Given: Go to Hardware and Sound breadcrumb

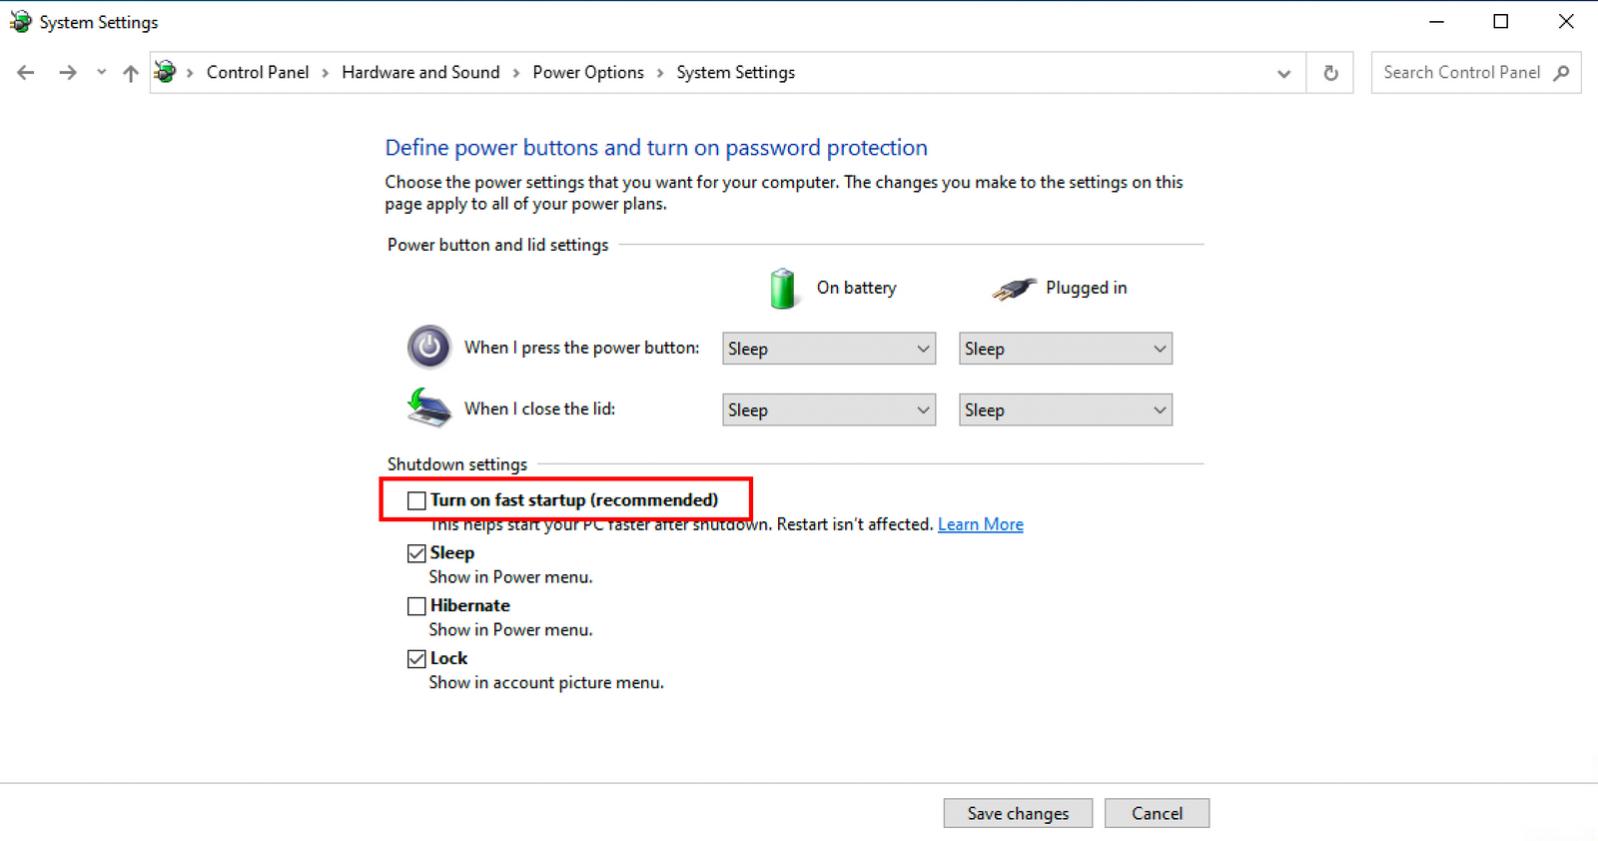Looking at the screenshot, I should (x=420, y=73).
